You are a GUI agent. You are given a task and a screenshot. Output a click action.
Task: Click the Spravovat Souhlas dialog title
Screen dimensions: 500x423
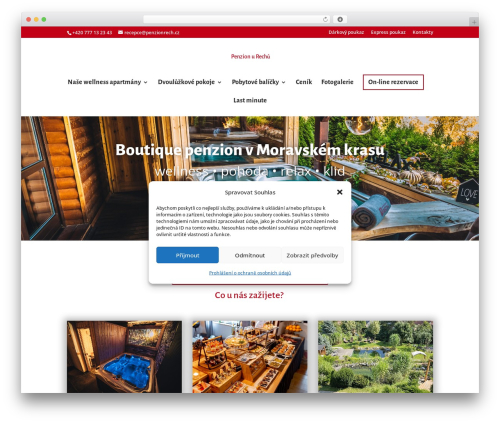(x=250, y=192)
